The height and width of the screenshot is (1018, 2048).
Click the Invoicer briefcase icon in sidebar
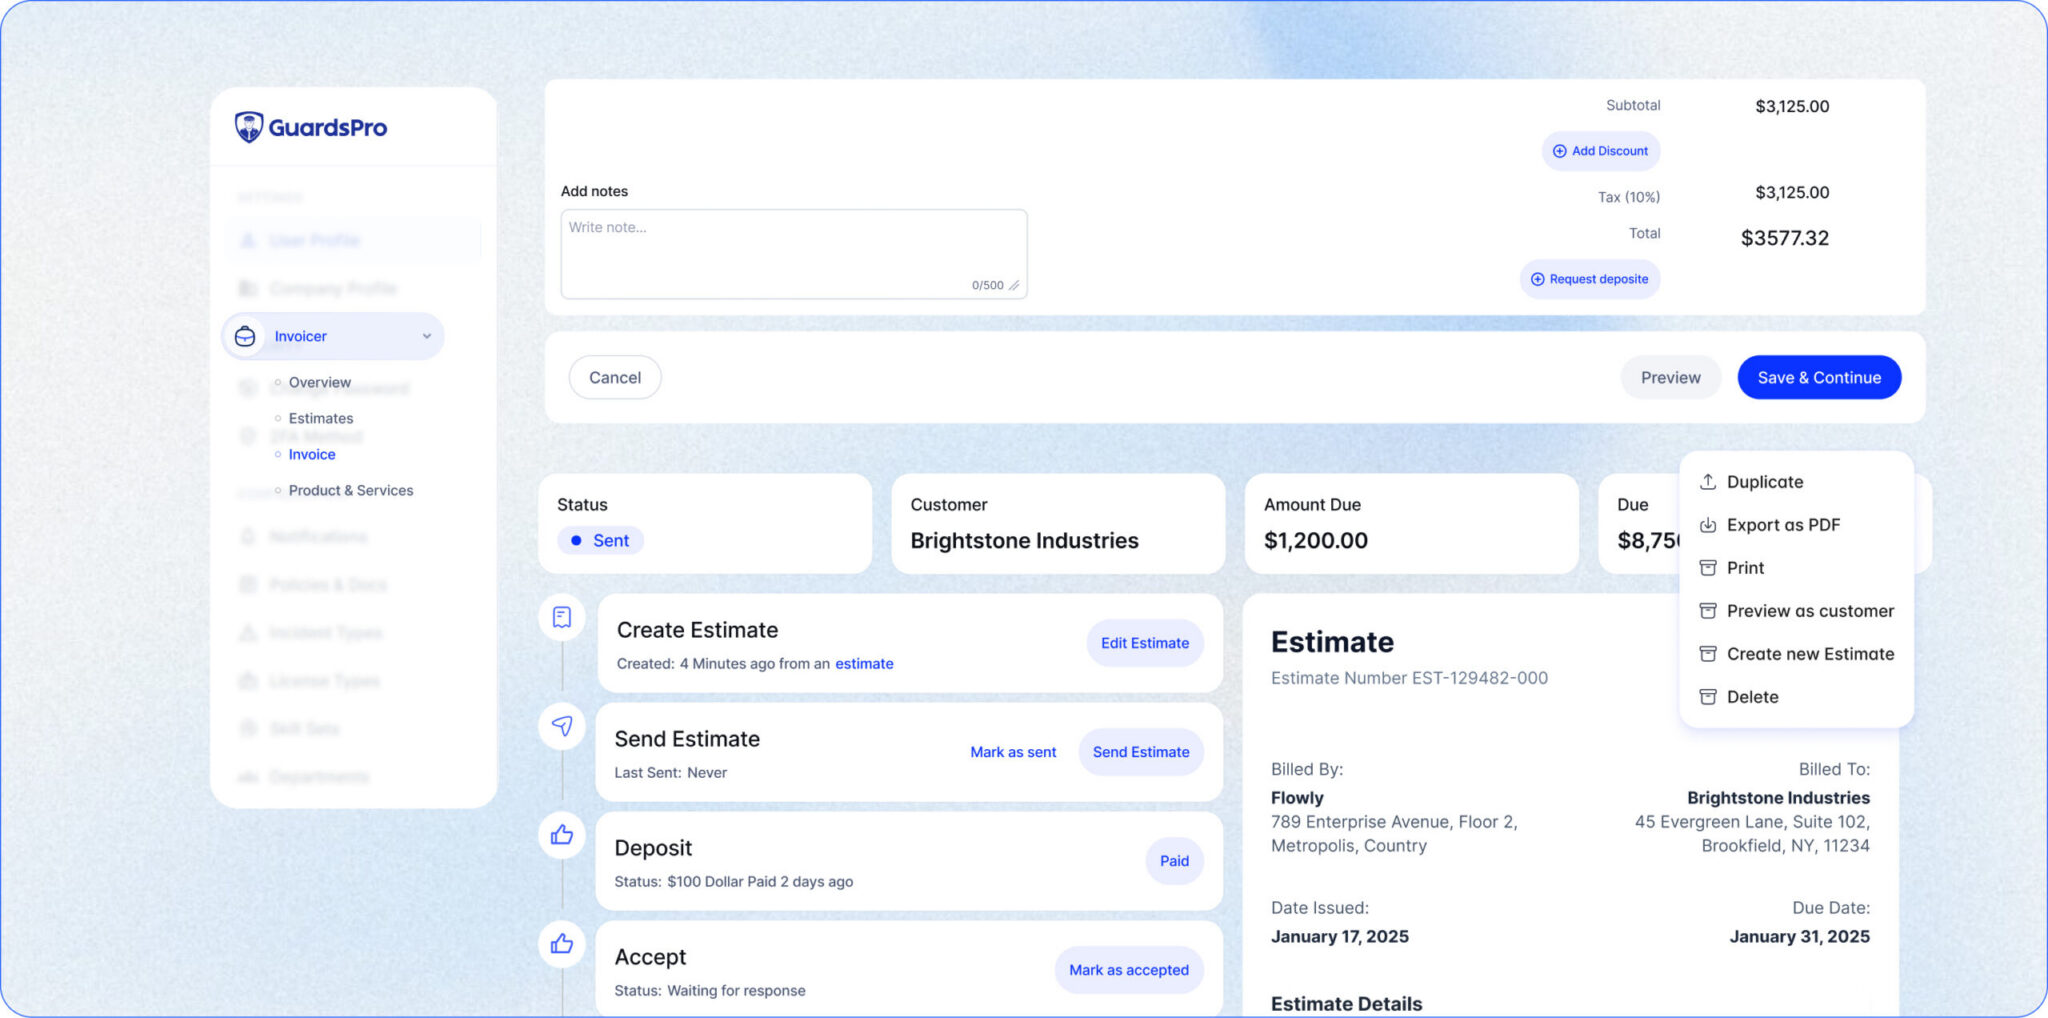pos(245,337)
